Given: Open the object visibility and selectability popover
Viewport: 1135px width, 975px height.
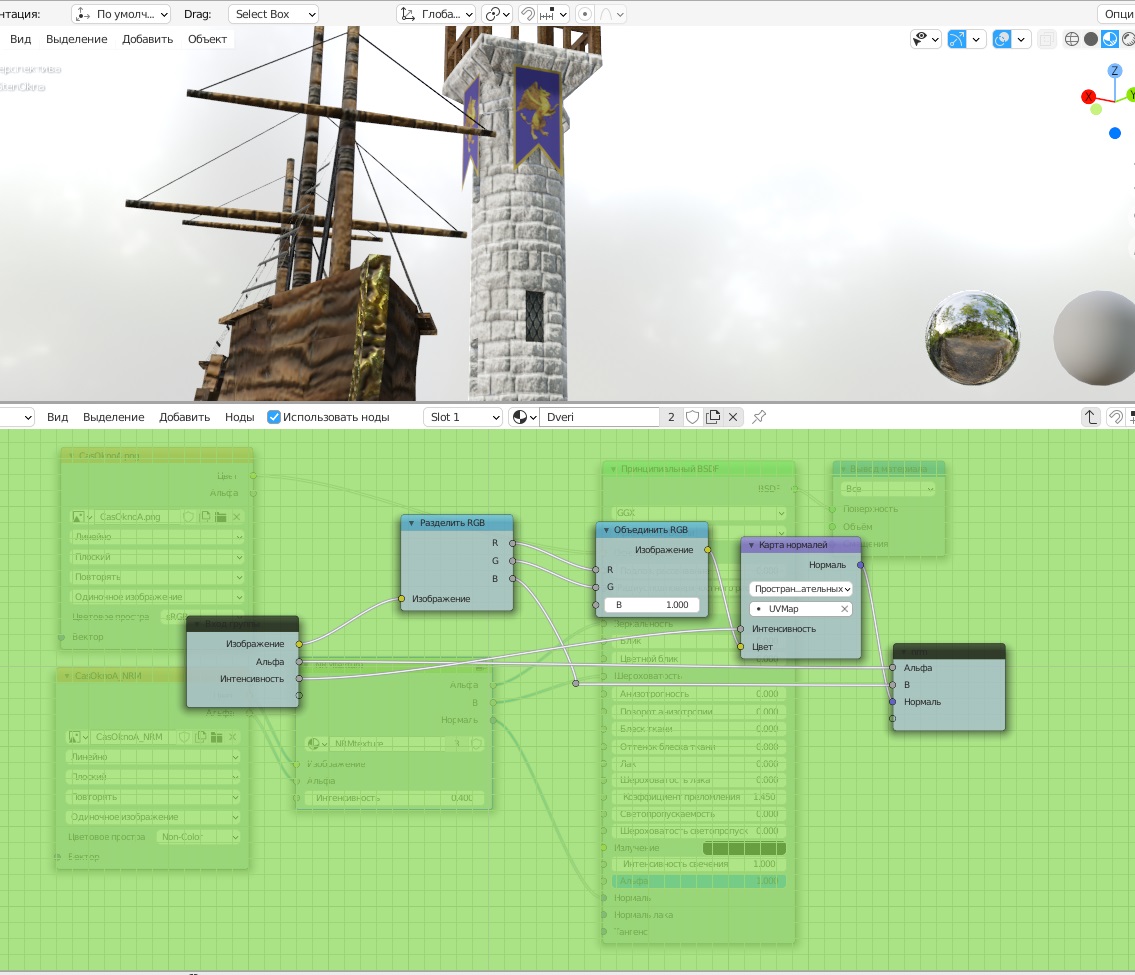Looking at the screenshot, I should coord(925,39).
